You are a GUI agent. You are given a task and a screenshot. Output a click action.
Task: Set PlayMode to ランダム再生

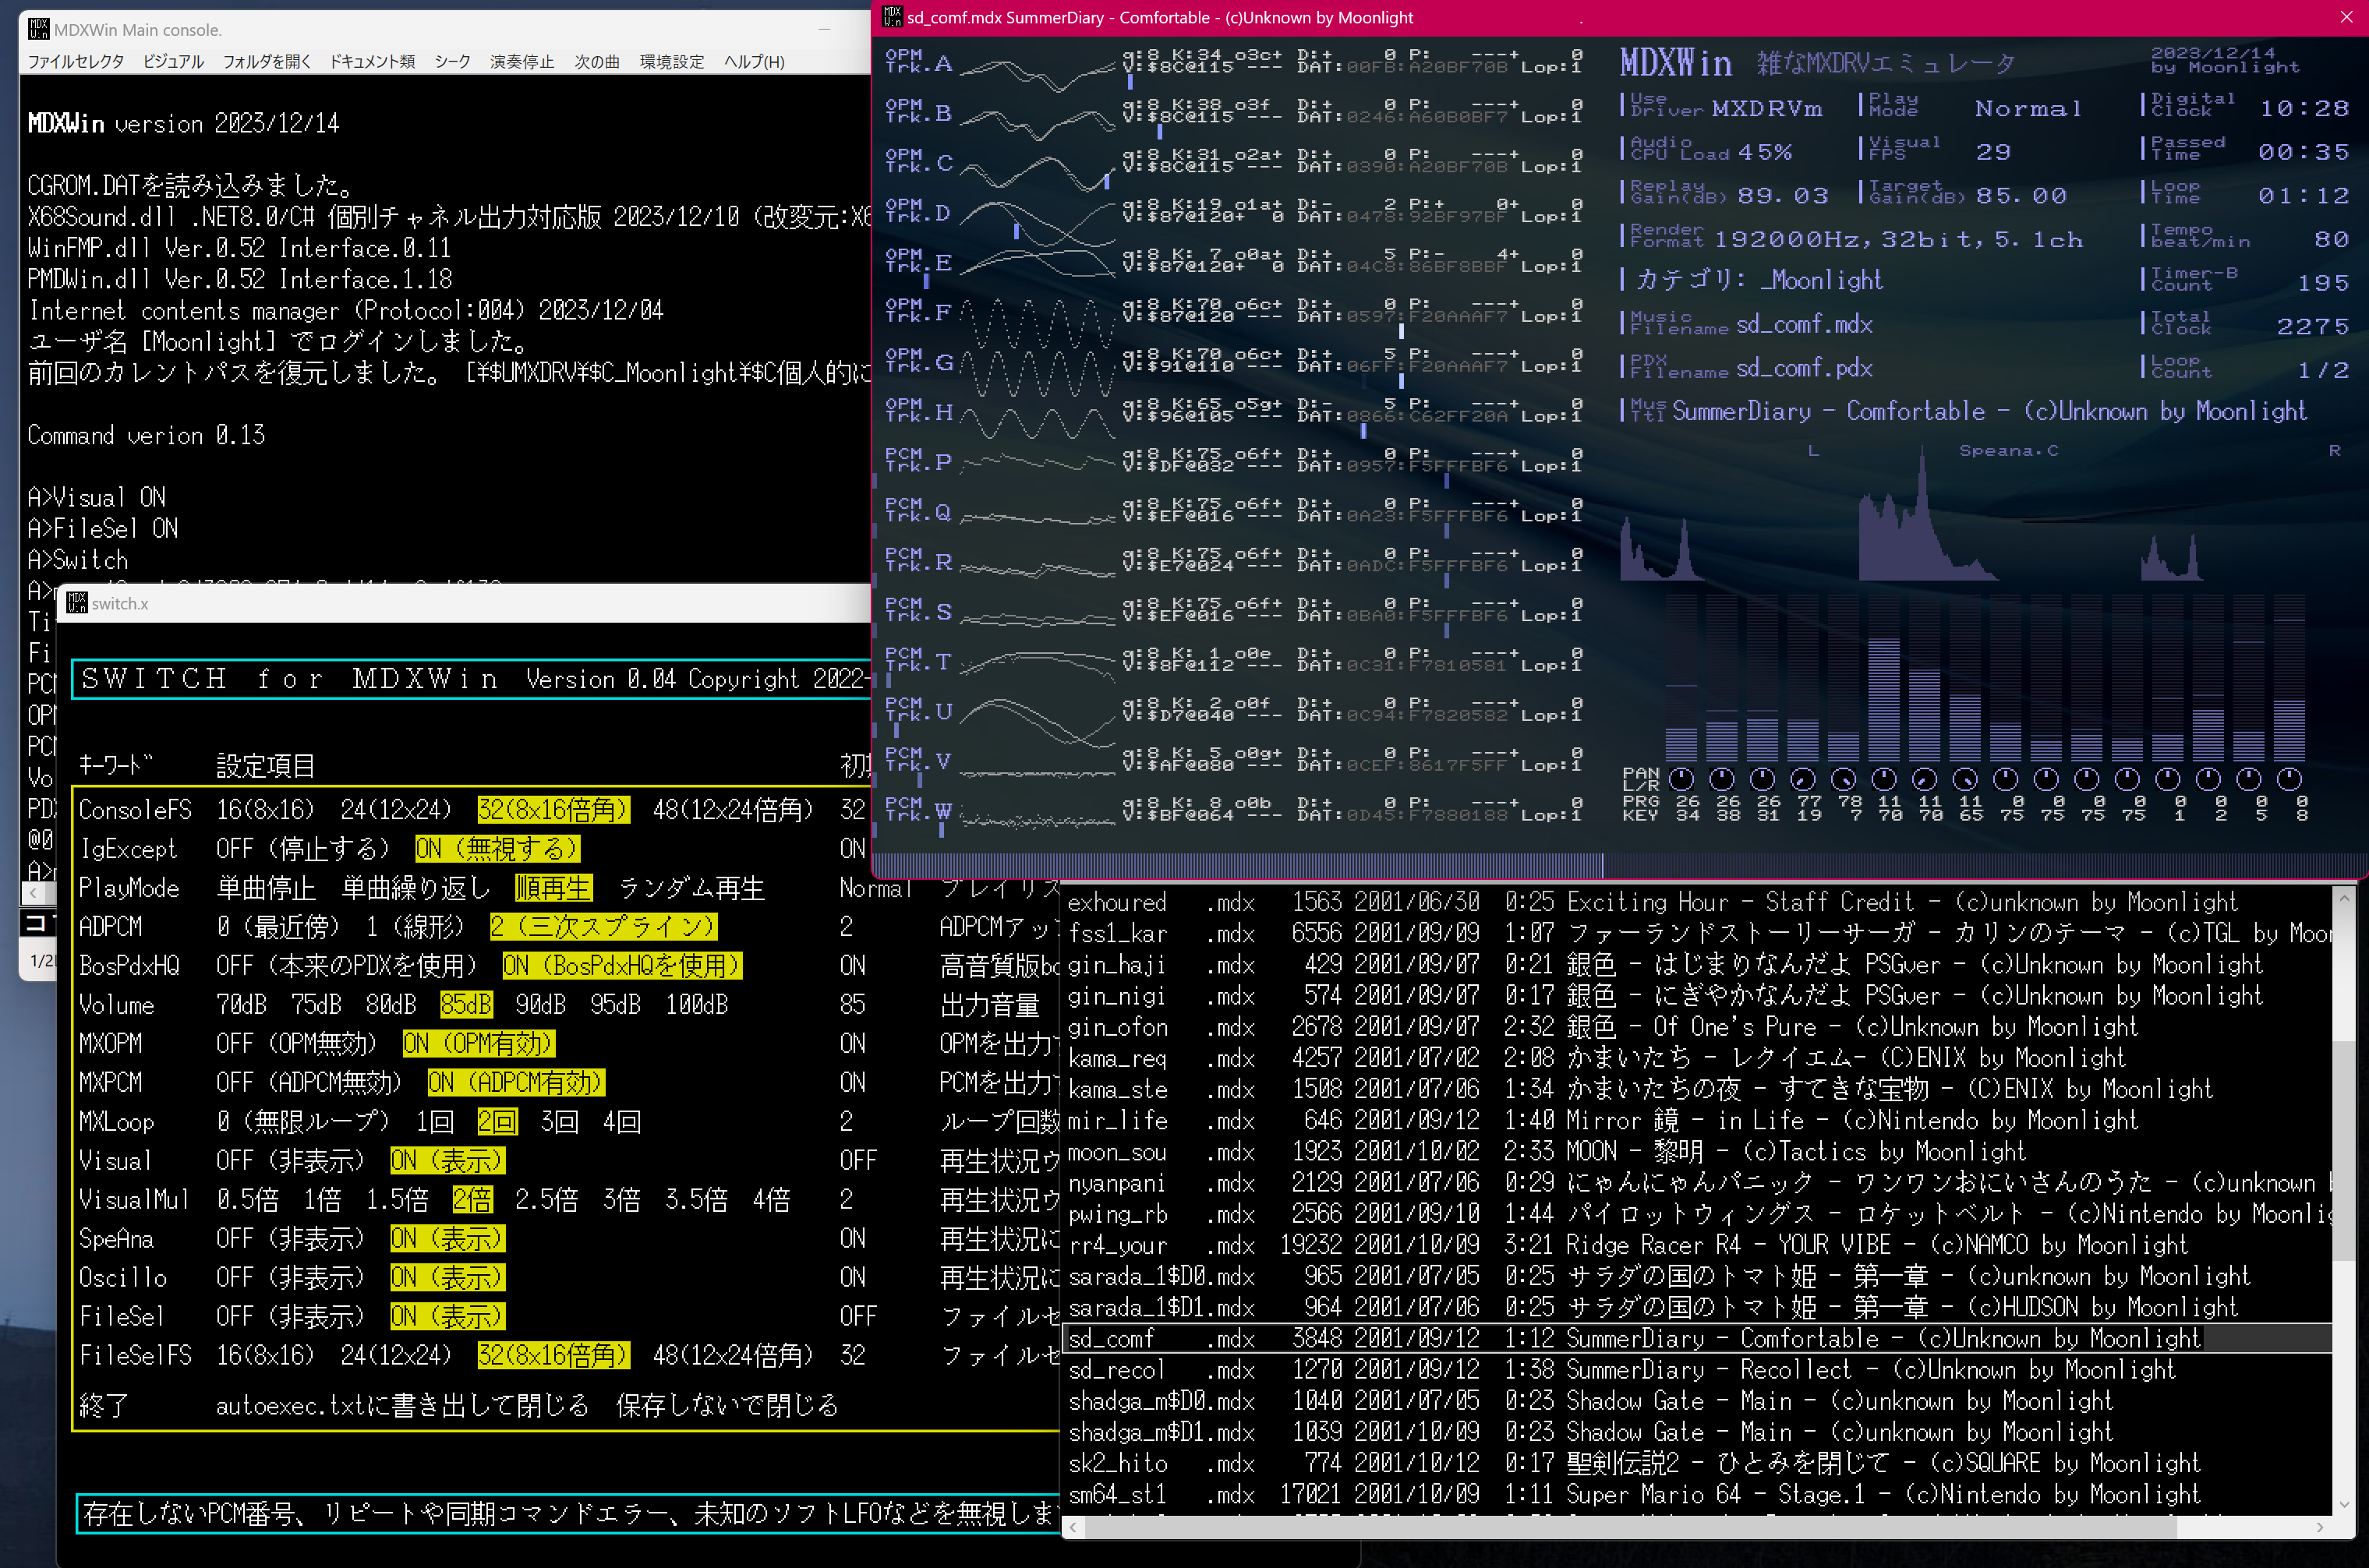point(691,888)
